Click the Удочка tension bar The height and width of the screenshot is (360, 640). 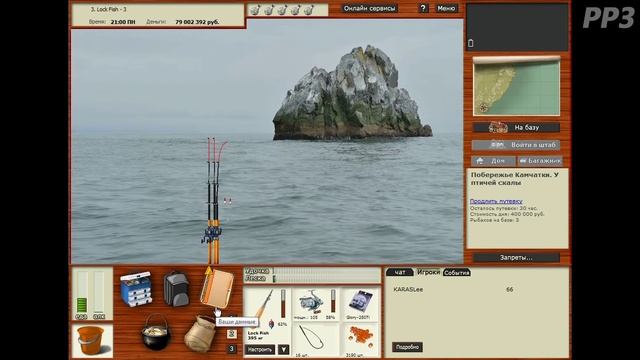[x=326, y=271]
